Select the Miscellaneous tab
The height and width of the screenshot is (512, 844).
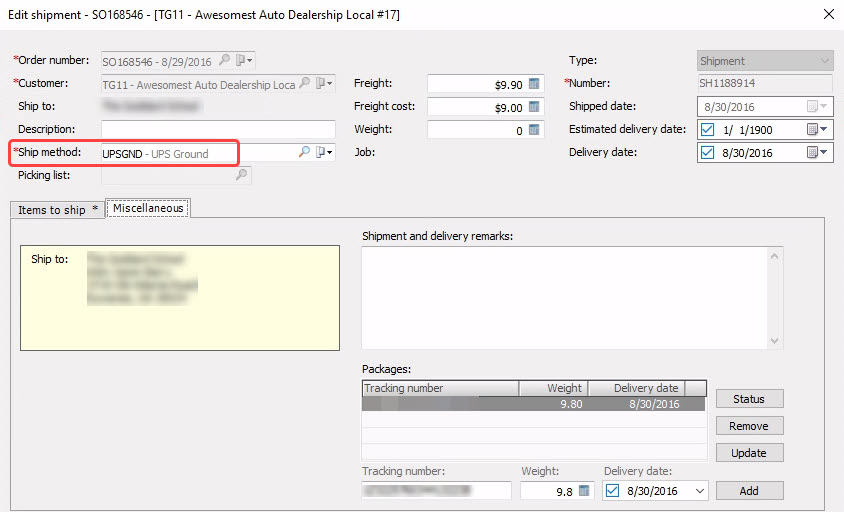coord(148,208)
